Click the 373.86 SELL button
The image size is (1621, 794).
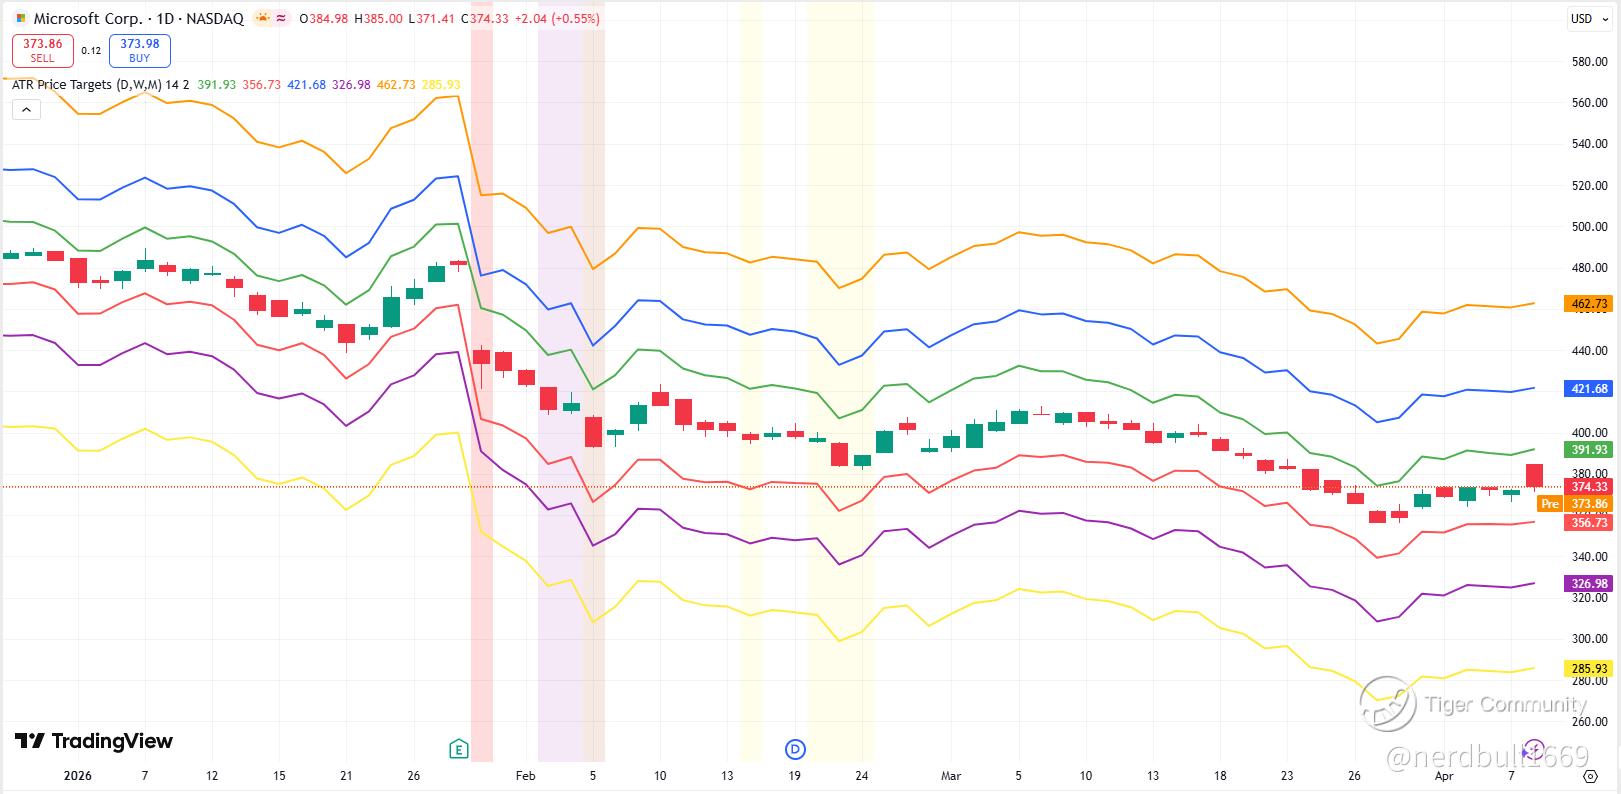point(42,50)
